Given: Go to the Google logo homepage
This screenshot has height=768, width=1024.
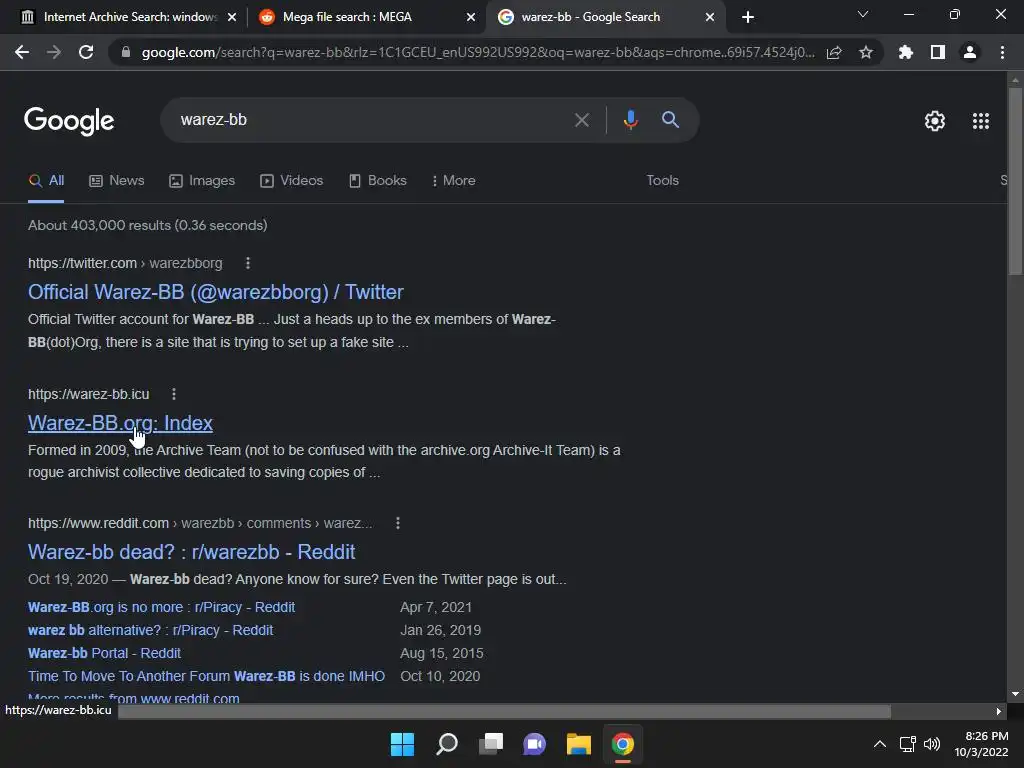Looking at the screenshot, I should point(69,121).
